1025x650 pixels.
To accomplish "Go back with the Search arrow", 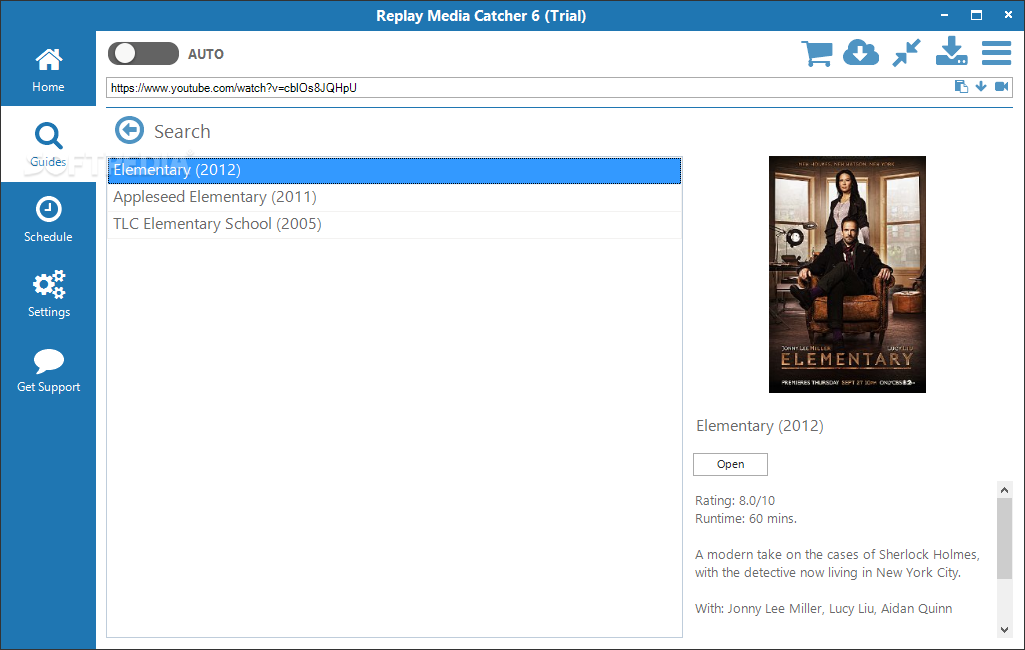I will point(129,130).
